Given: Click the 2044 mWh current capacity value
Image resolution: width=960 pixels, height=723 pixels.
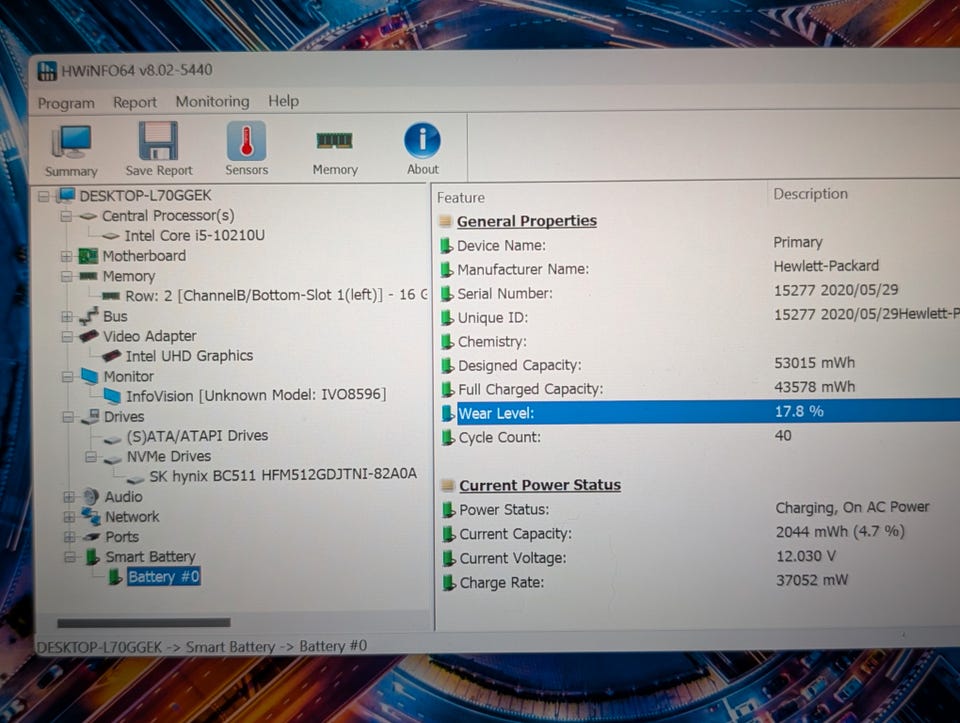Looking at the screenshot, I should [x=840, y=531].
